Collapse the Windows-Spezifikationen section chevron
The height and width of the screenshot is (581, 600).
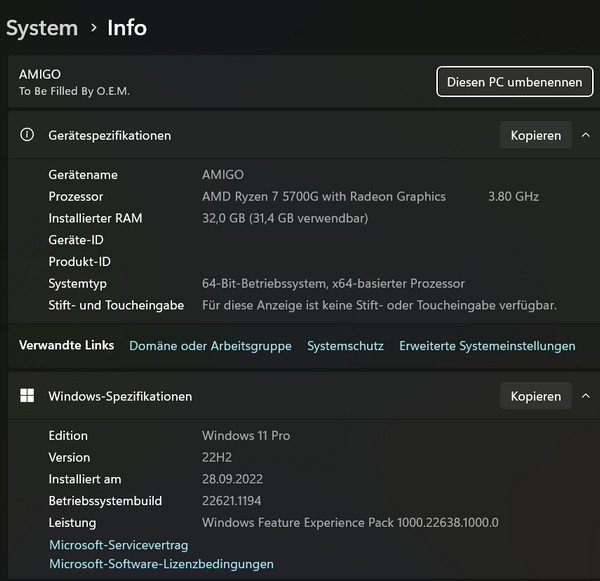point(585,396)
